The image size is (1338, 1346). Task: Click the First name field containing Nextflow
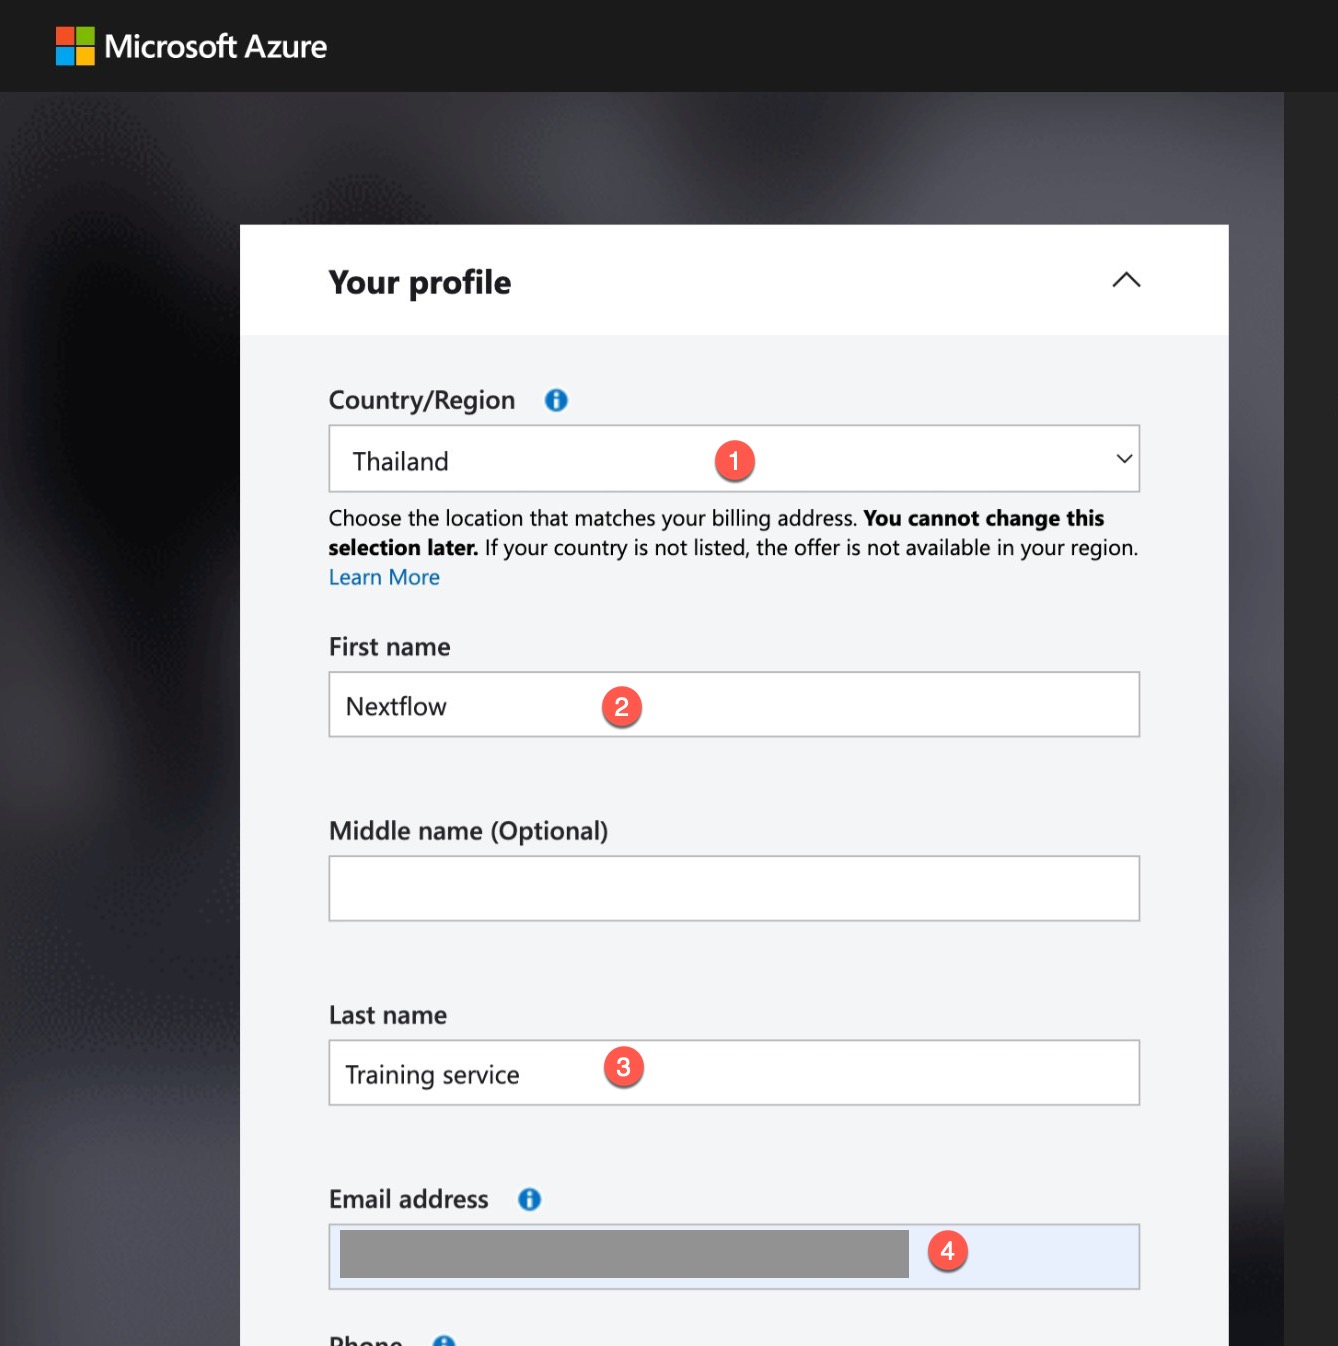coord(734,705)
